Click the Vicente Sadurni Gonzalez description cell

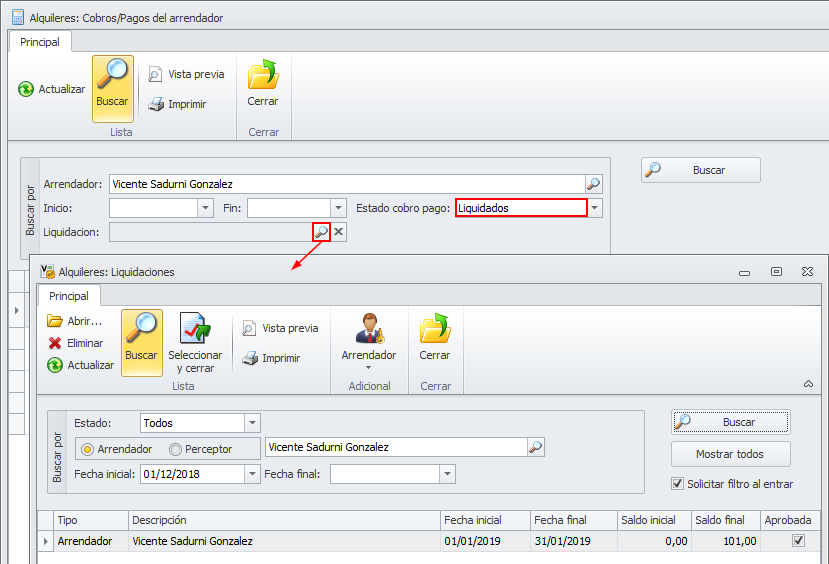(x=284, y=541)
